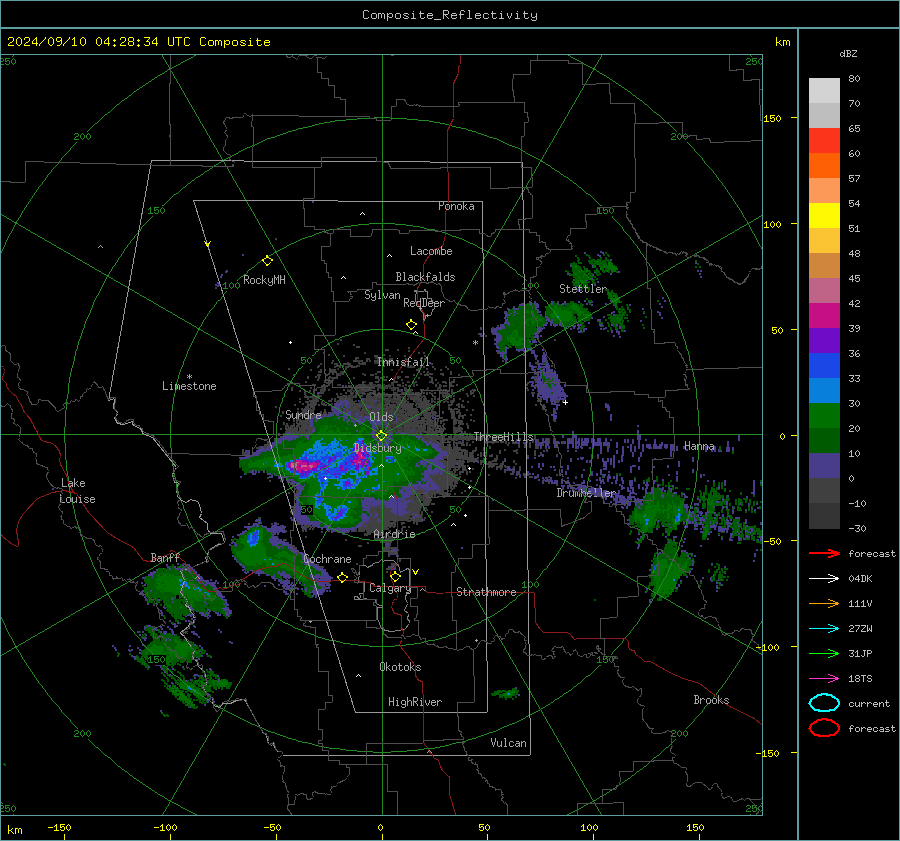
Task: Click the yellow diamond marker near RockyMH
Action: 267,261
